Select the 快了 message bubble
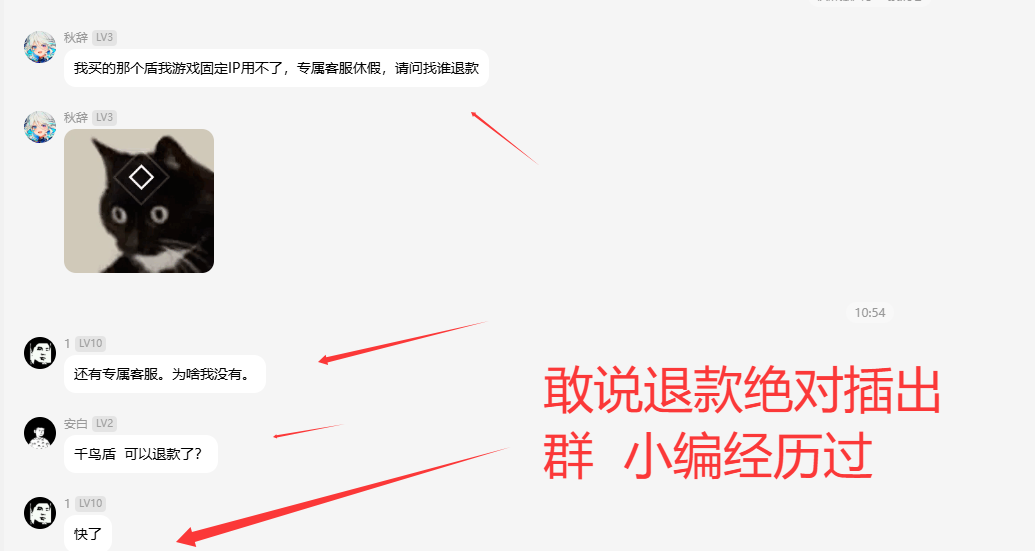1035x551 pixels. pyautogui.click(x=88, y=533)
